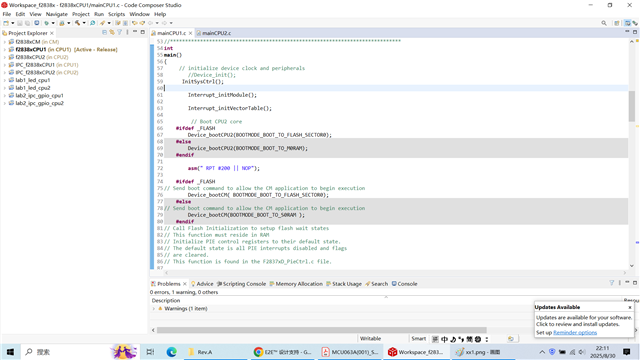
Task: Click the Forward navigation arrow icon
Action: 164,23
